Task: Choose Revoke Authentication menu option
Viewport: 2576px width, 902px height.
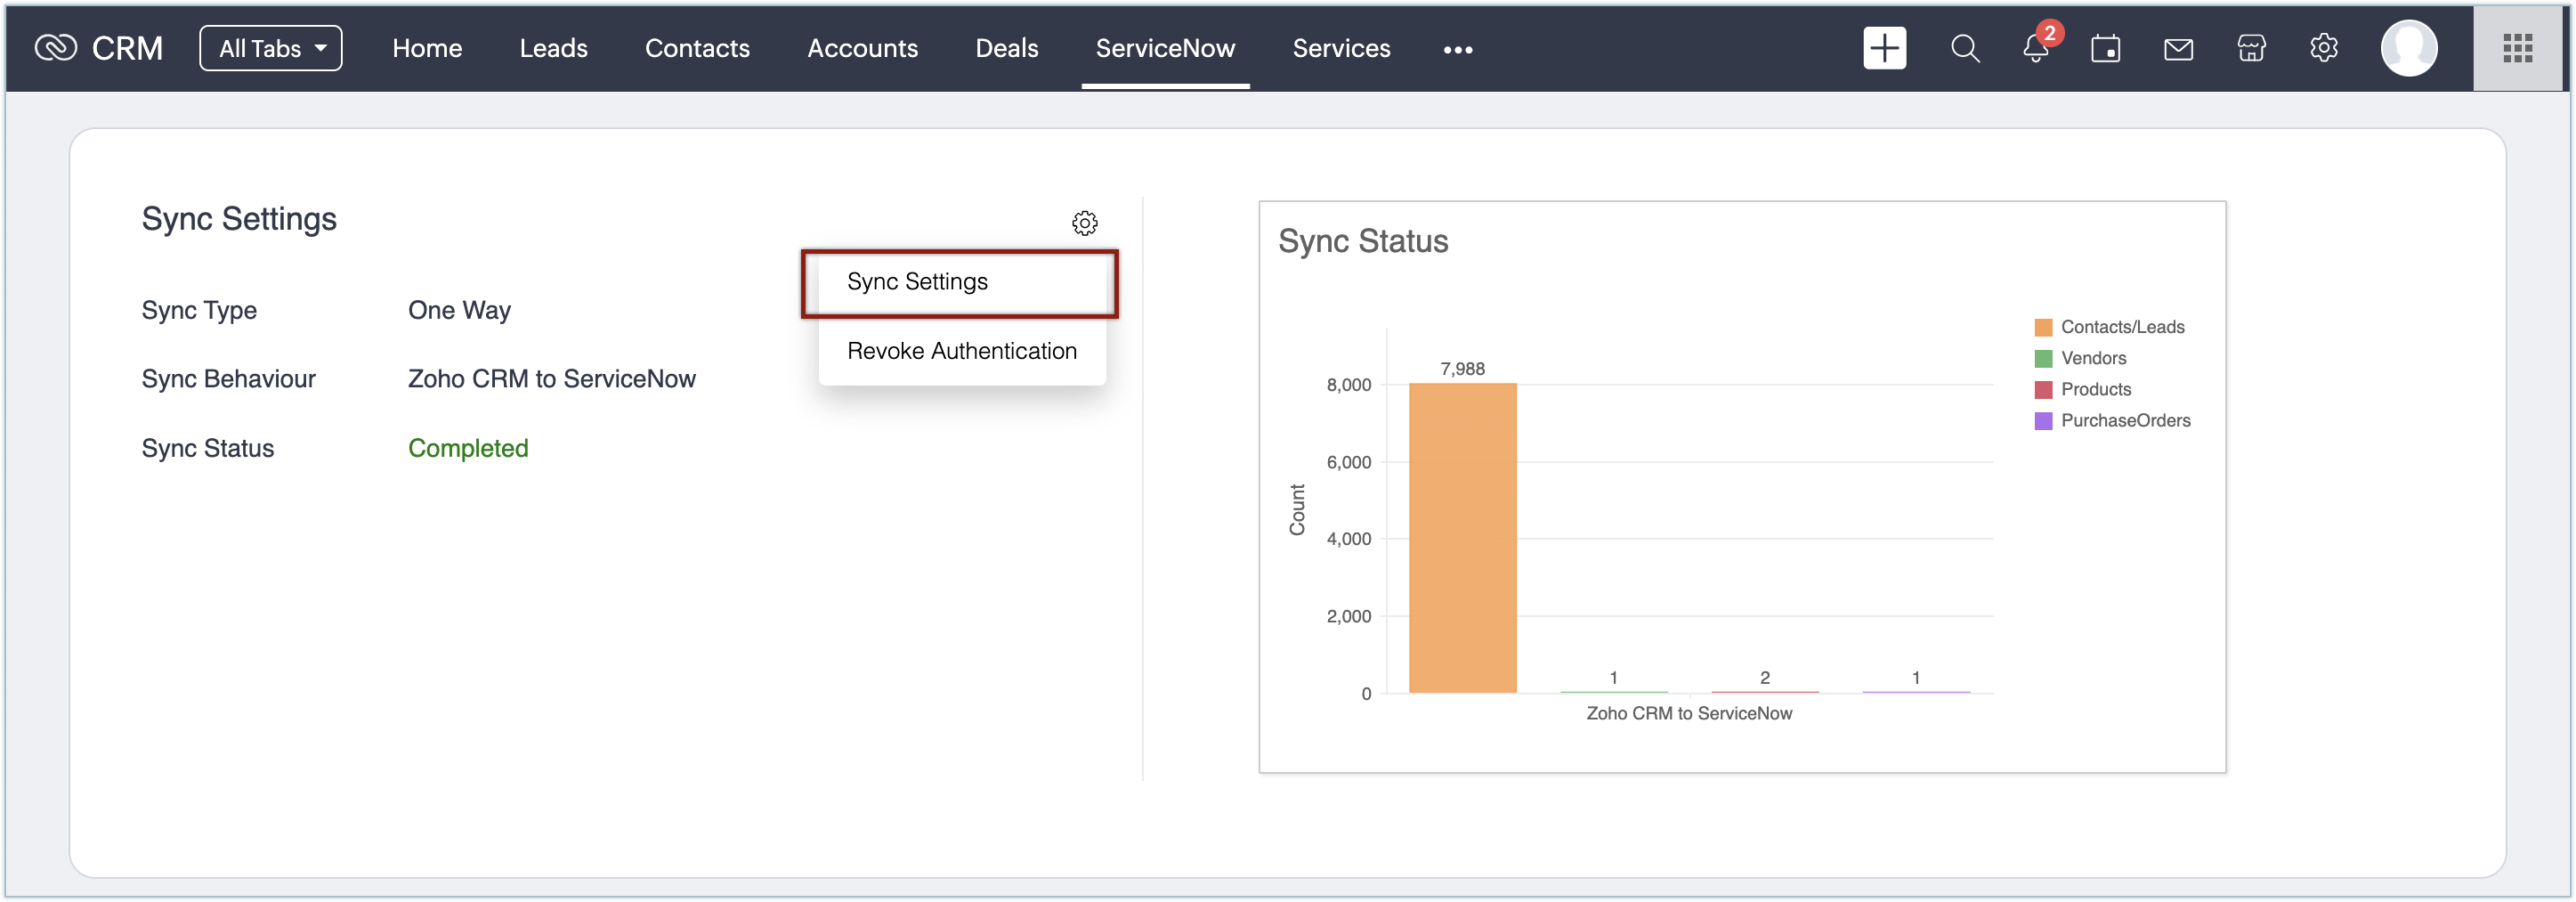Action: (x=961, y=351)
